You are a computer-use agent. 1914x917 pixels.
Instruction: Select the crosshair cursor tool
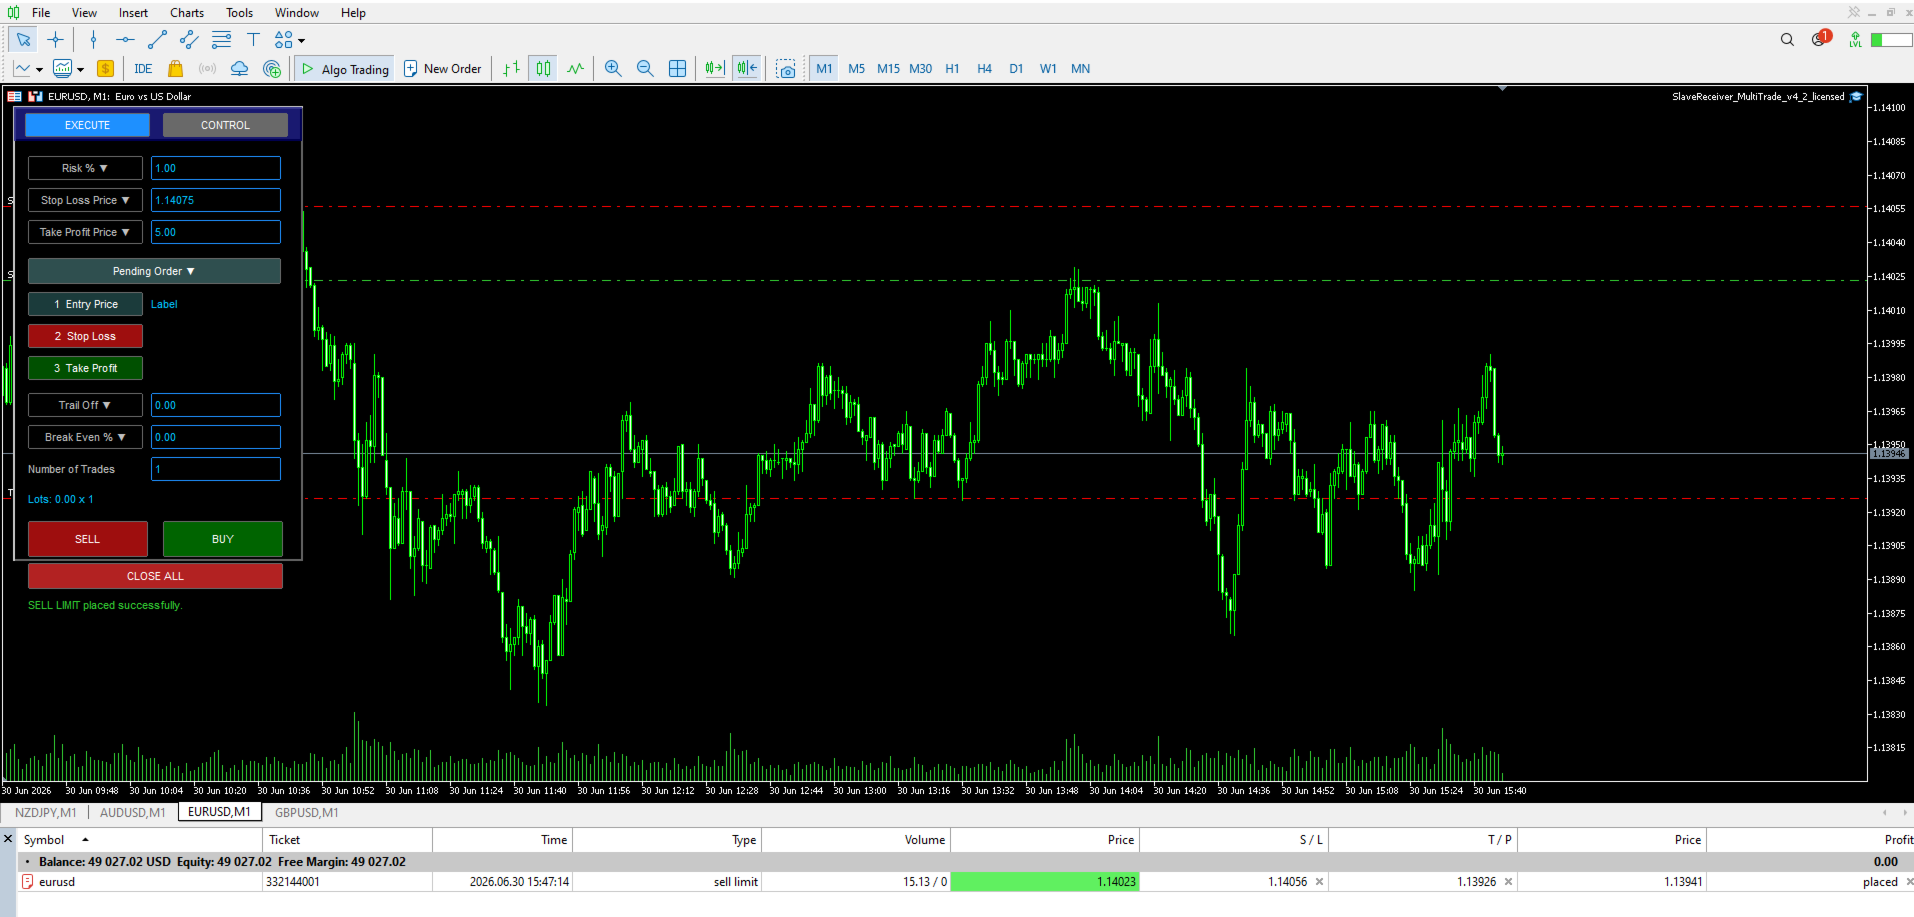pos(55,40)
